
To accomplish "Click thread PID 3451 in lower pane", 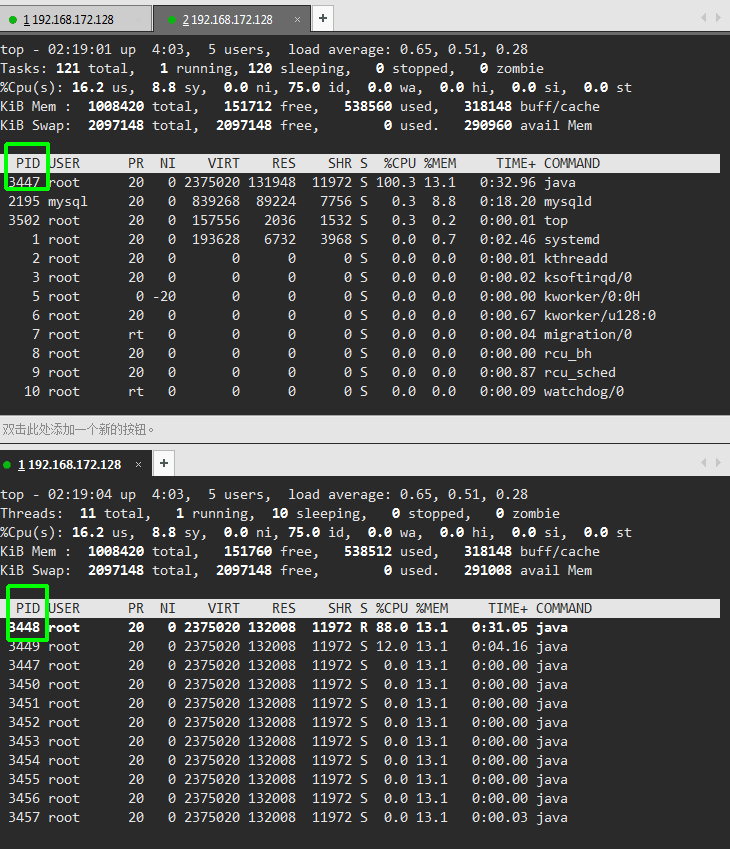I will click(24, 703).
